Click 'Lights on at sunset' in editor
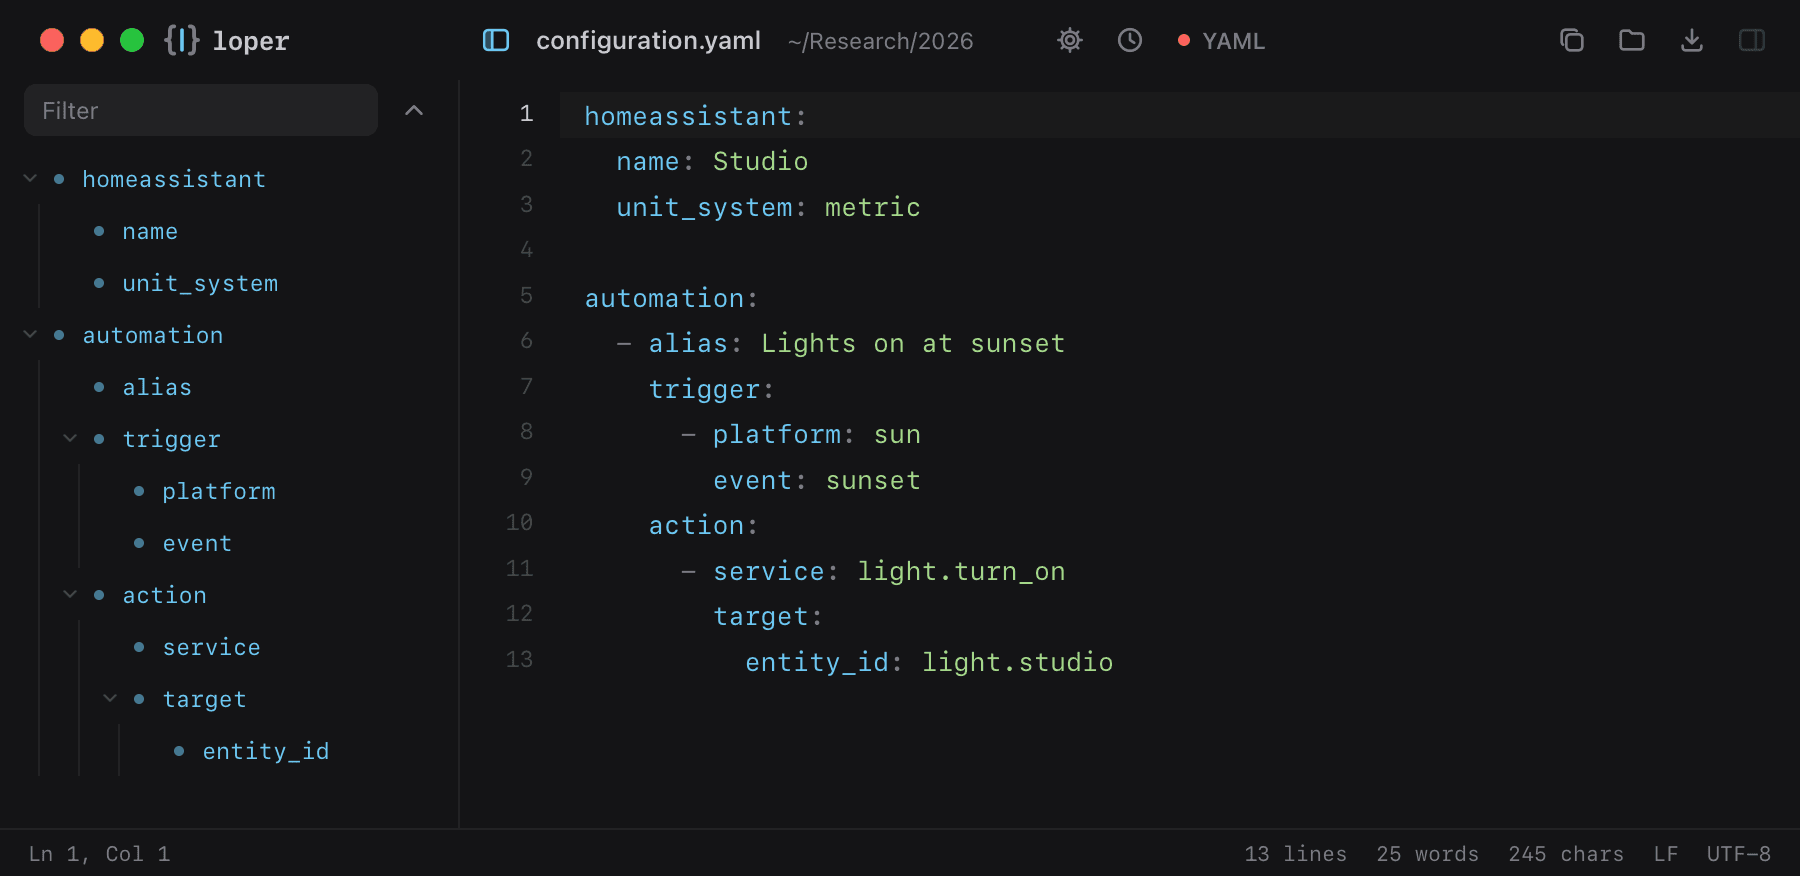 tap(913, 343)
